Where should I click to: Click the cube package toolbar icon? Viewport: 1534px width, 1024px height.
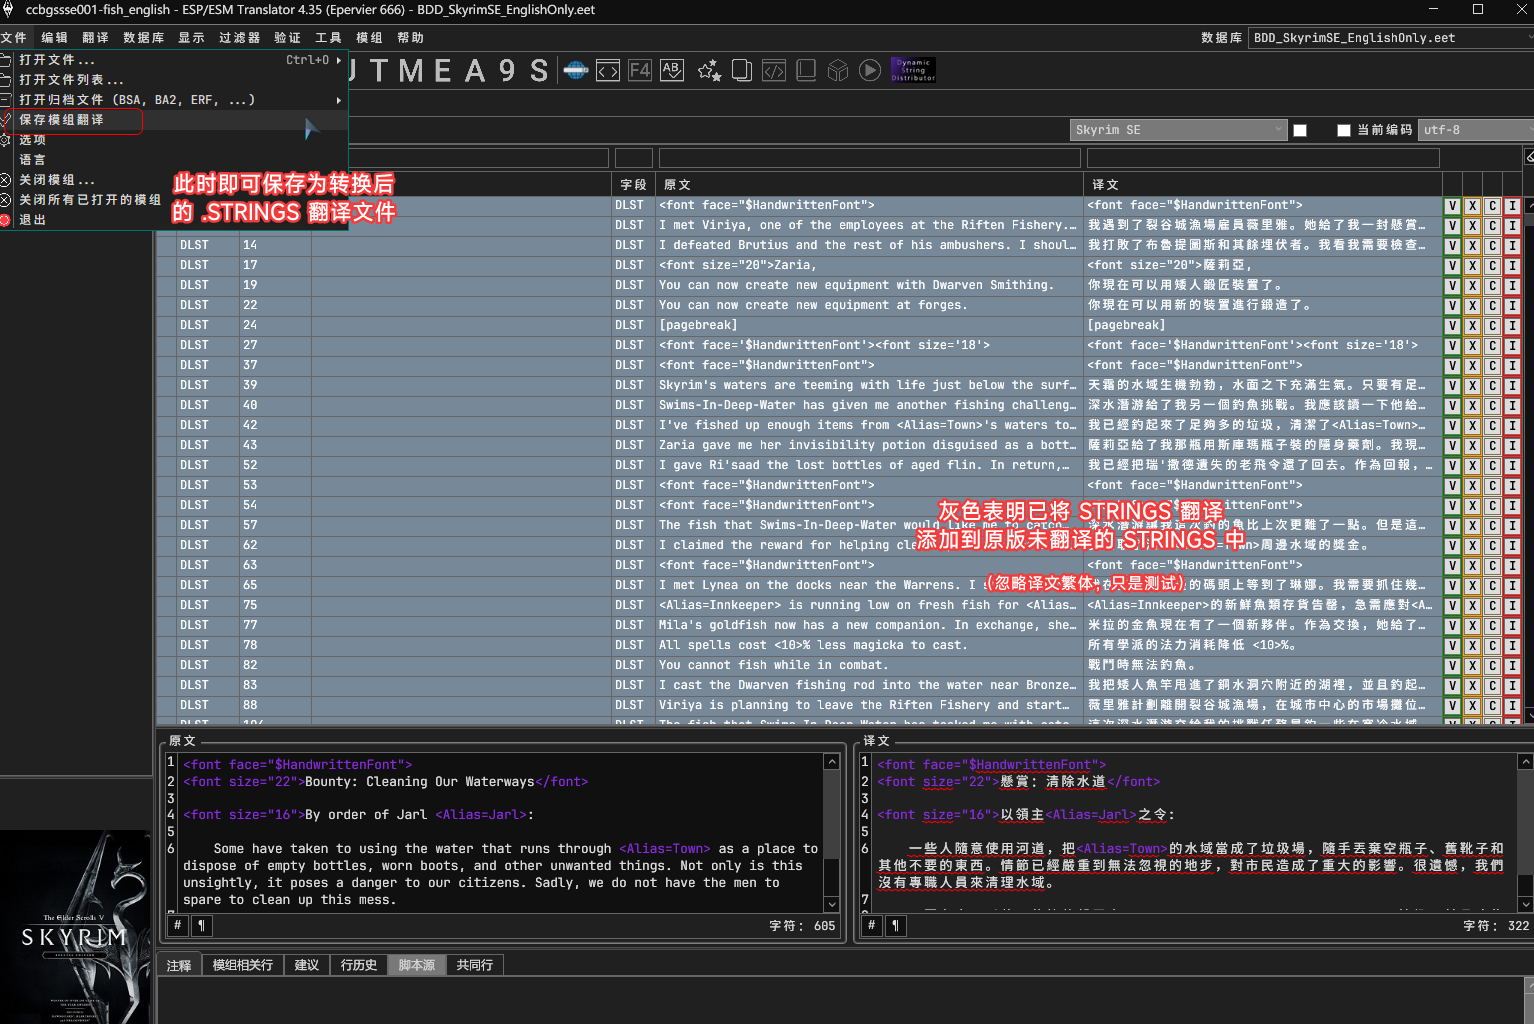[838, 70]
